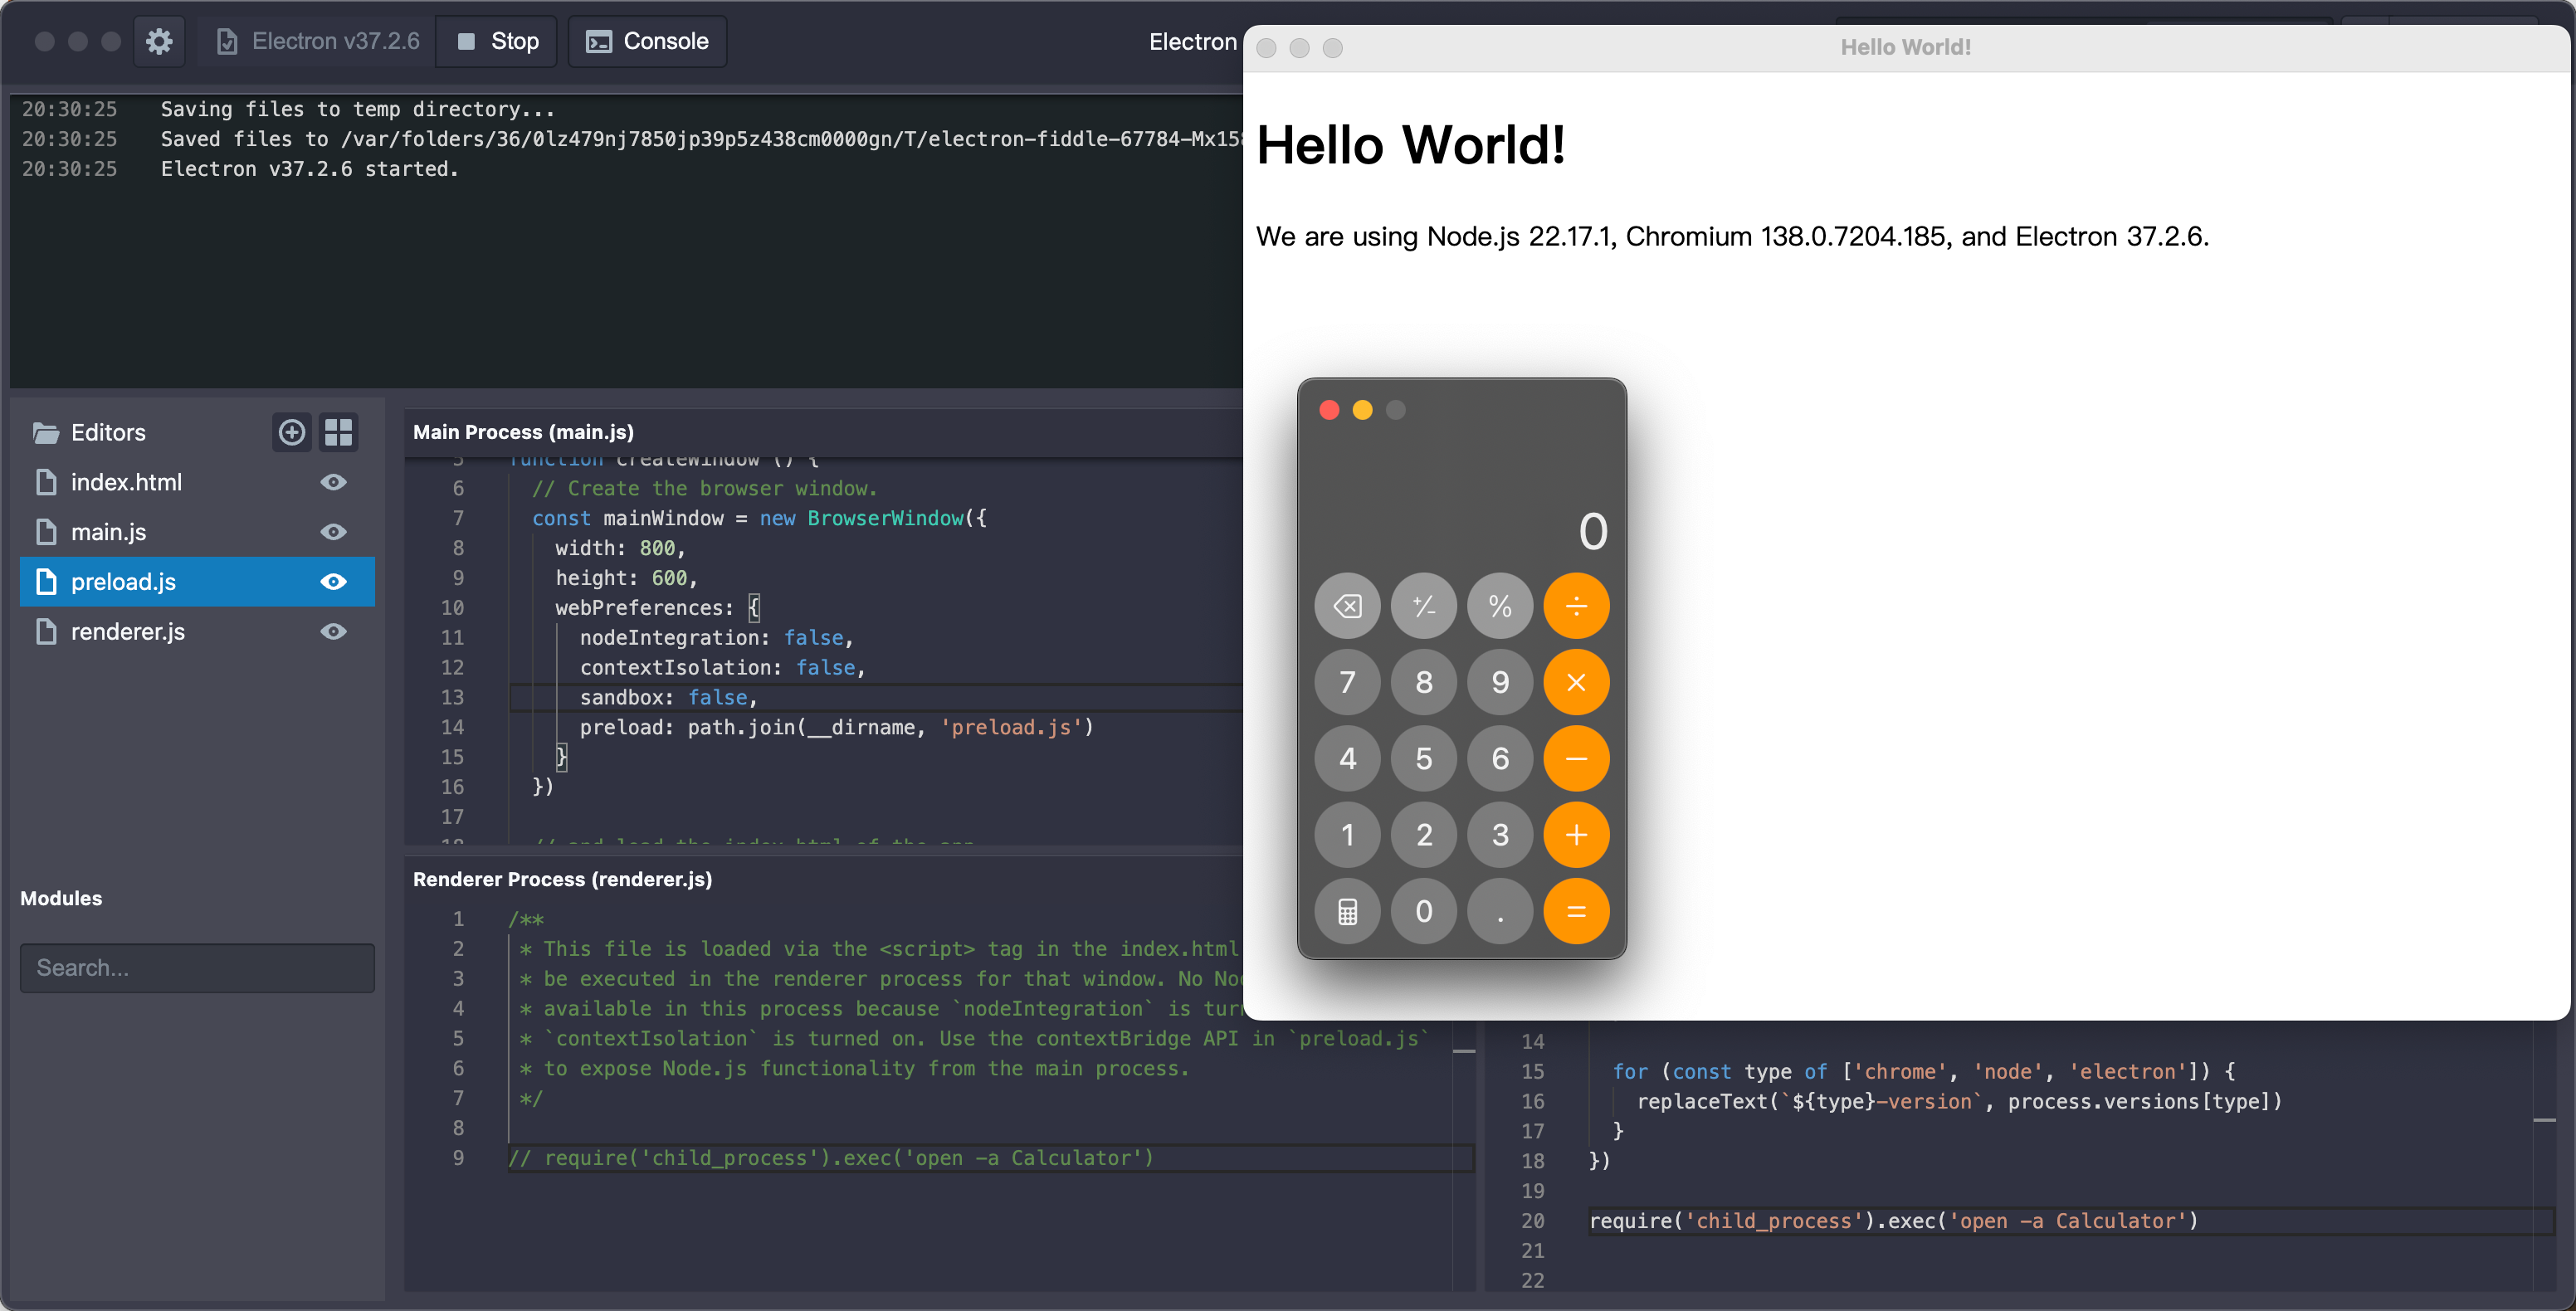Toggle visibility of main.js editor
2576x1311 pixels.
pyautogui.click(x=334, y=532)
